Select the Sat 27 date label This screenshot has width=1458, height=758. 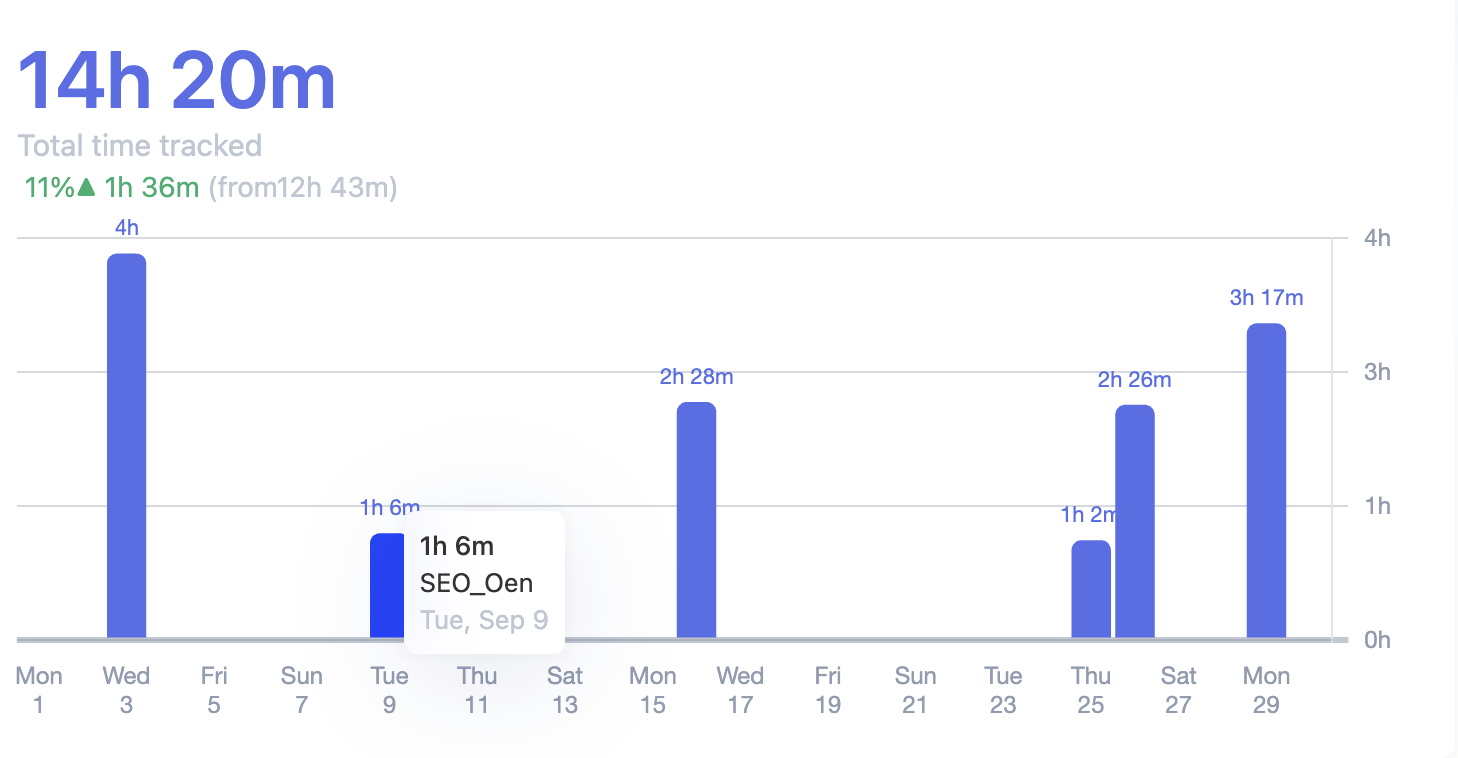pyautogui.click(x=1178, y=690)
